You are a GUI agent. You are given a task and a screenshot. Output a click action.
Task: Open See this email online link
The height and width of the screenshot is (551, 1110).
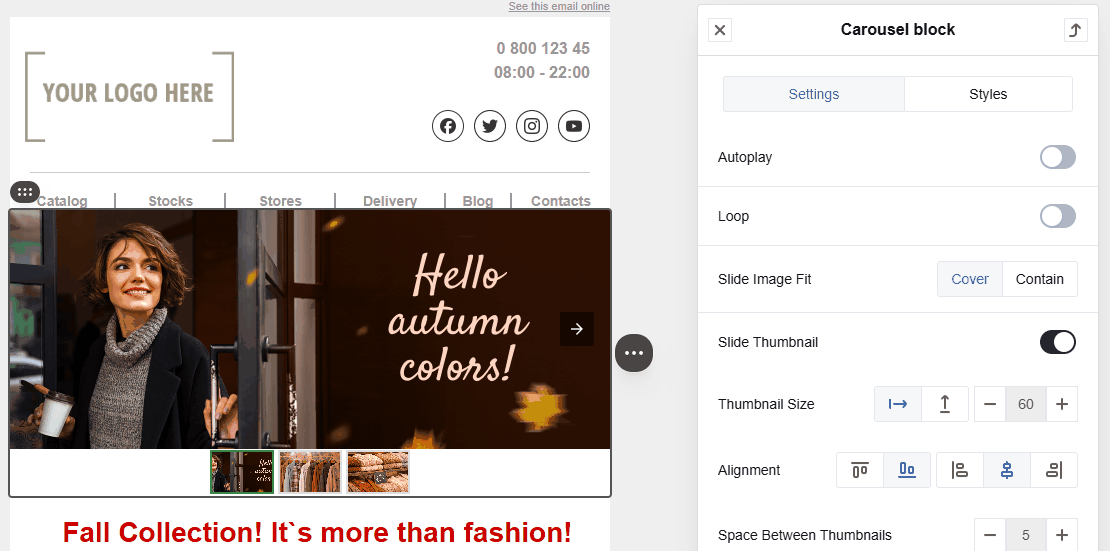click(559, 6)
